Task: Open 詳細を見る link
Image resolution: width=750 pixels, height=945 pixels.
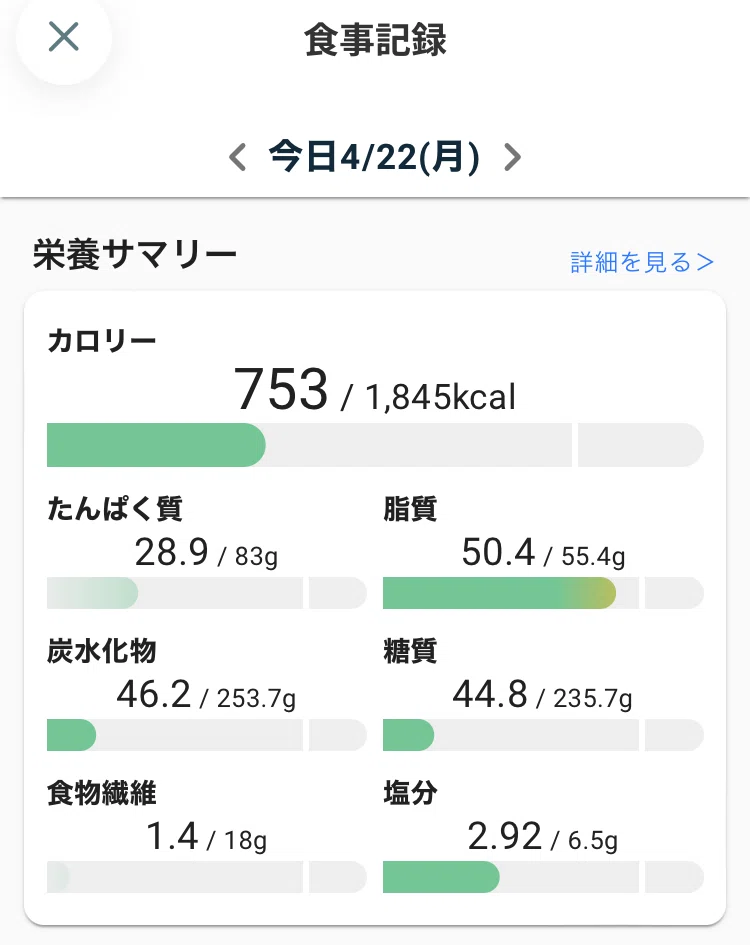Action: 642,262
